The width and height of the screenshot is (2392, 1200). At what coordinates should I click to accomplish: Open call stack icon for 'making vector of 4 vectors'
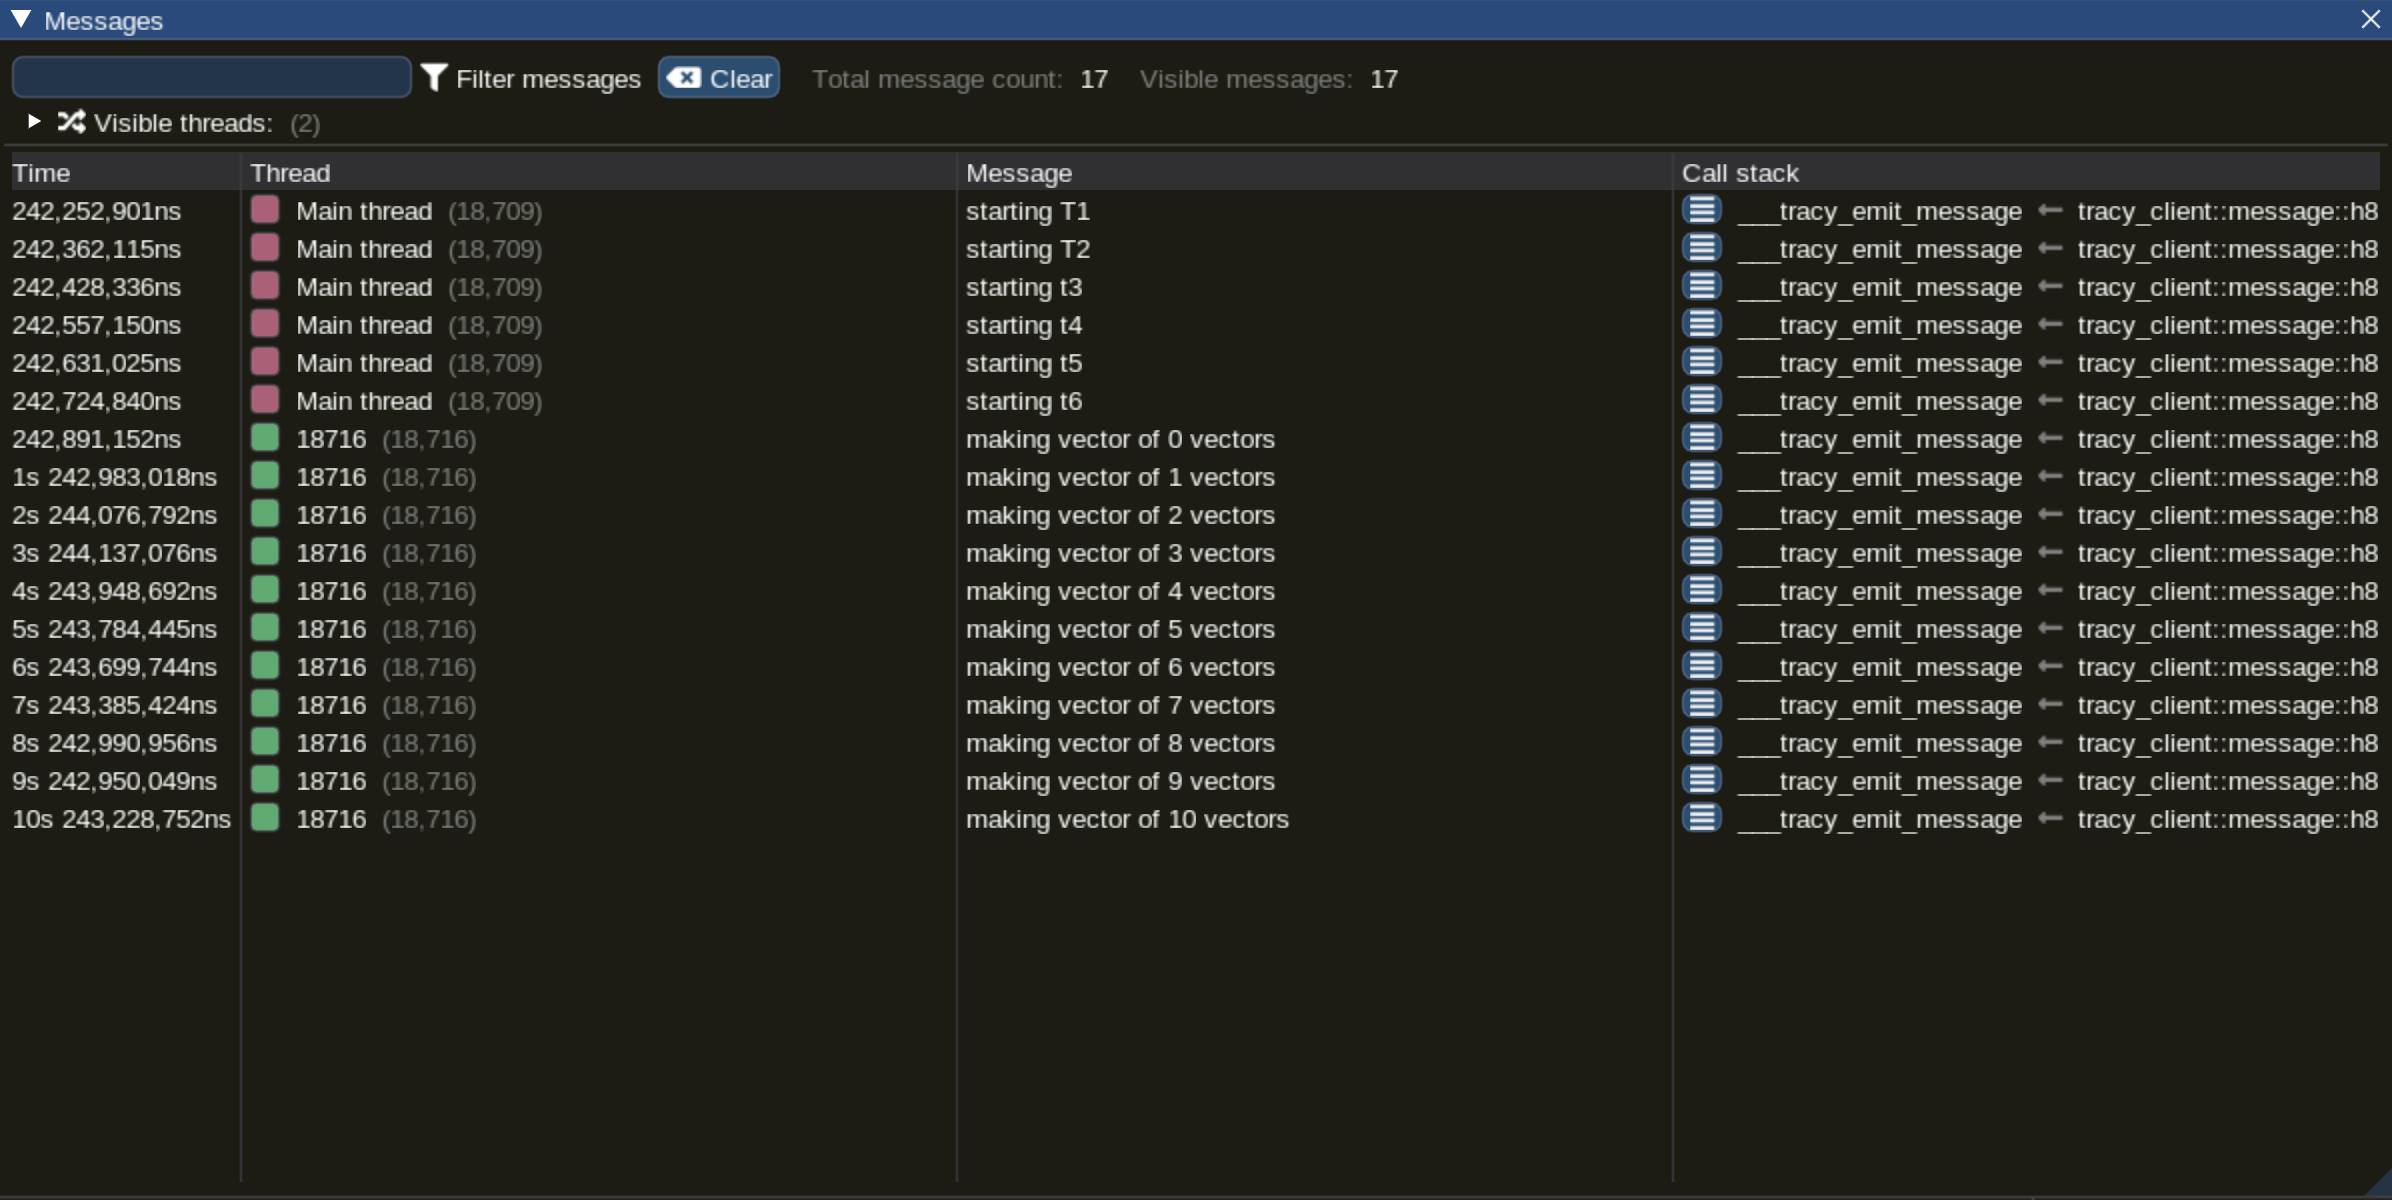(x=1701, y=590)
